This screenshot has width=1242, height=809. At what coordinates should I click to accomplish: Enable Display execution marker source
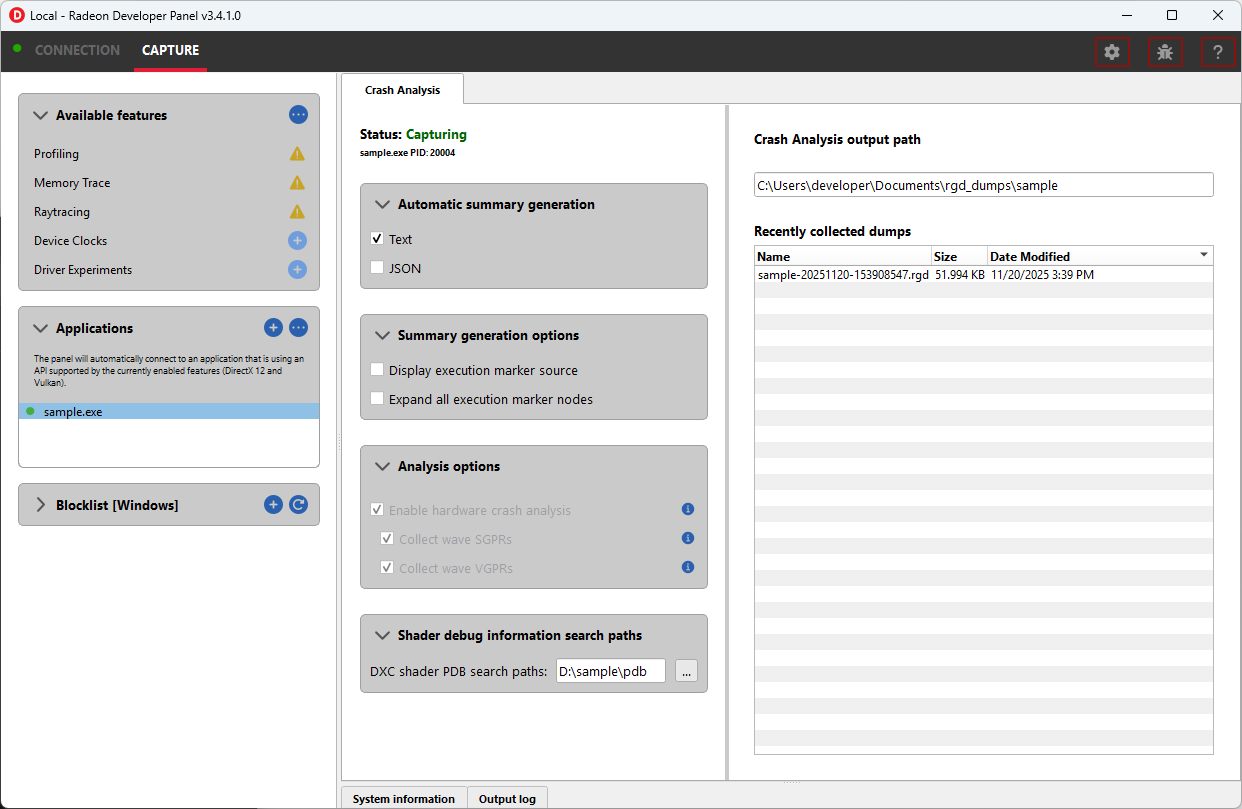(377, 370)
